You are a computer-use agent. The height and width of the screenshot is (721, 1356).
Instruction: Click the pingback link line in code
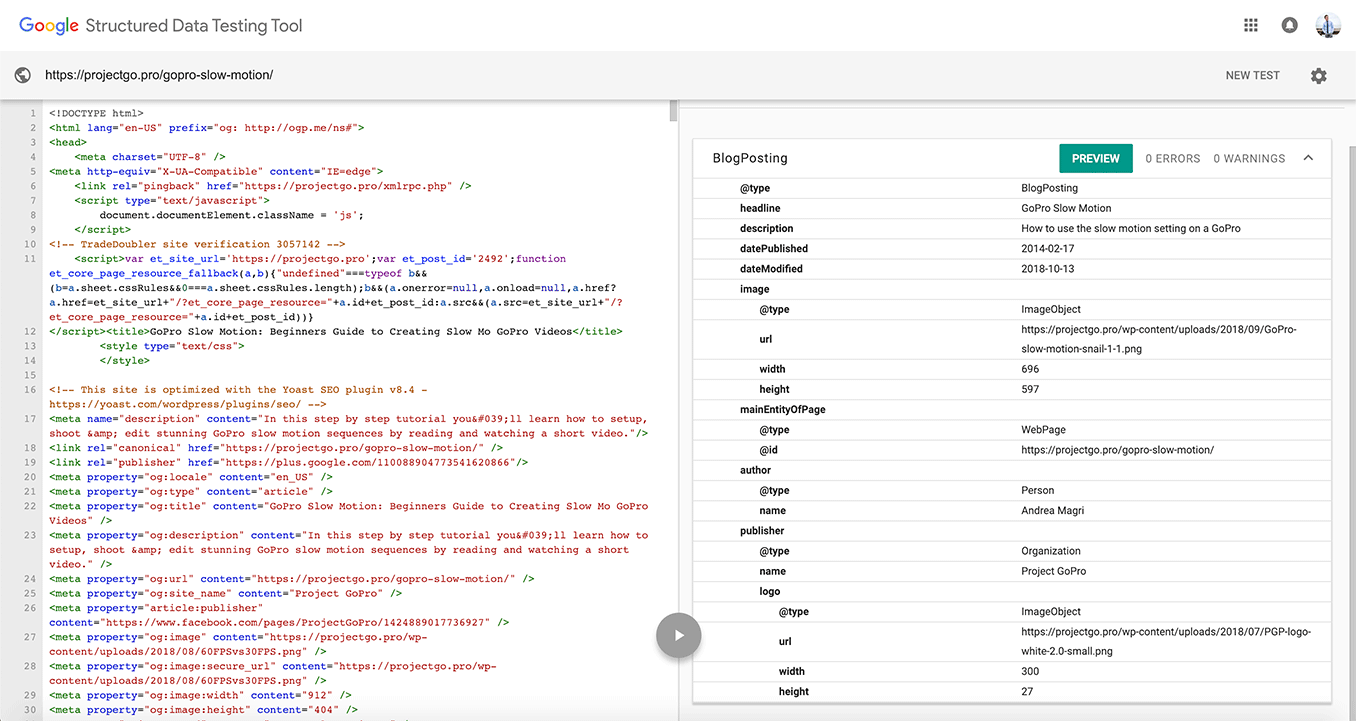pos(273,186)
